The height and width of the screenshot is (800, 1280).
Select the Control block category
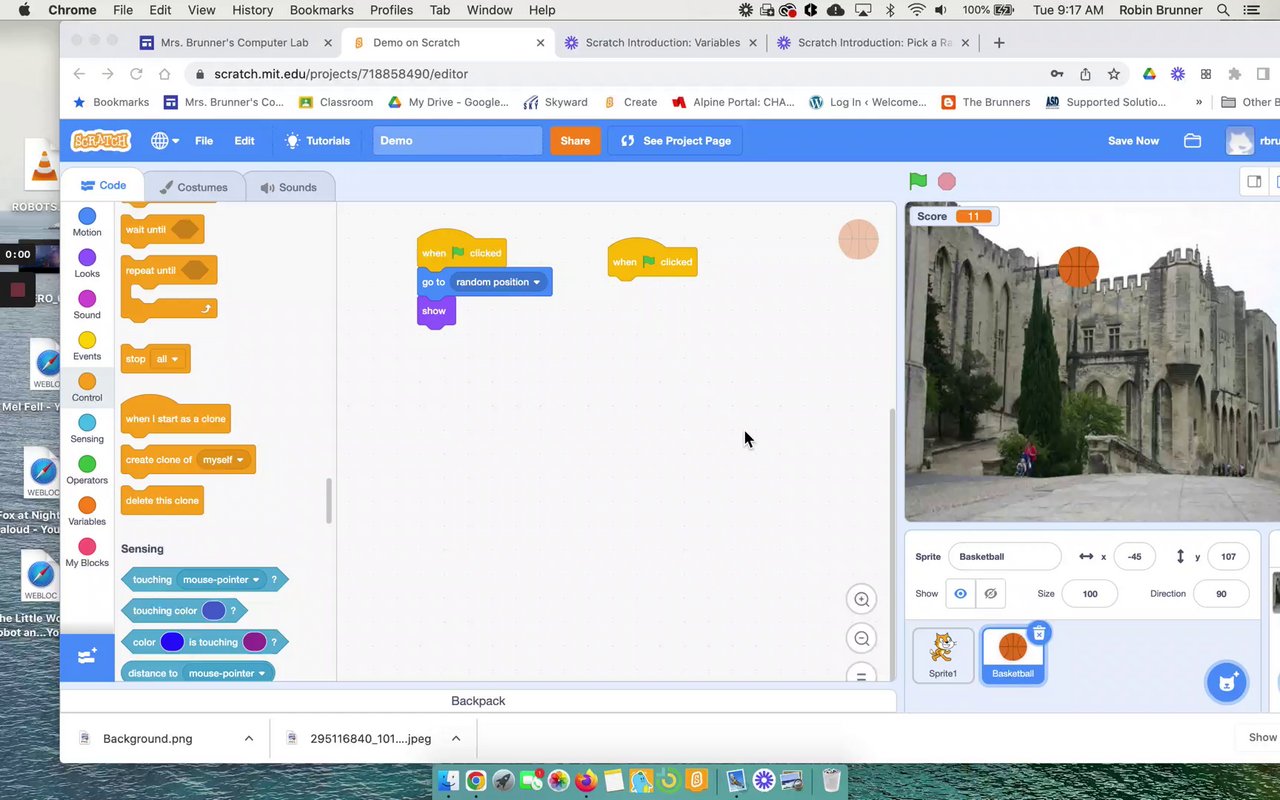point(87,387)
